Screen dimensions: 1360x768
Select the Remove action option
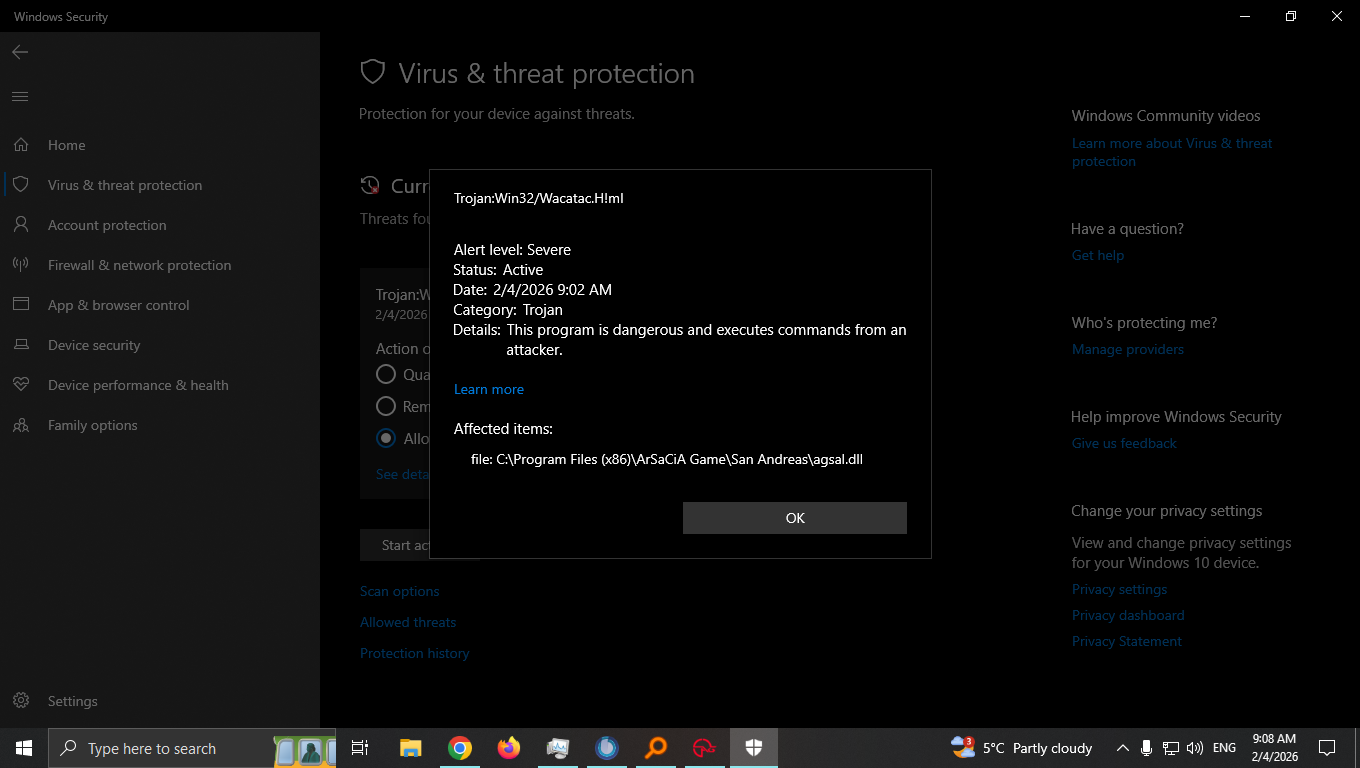point(386,406)
